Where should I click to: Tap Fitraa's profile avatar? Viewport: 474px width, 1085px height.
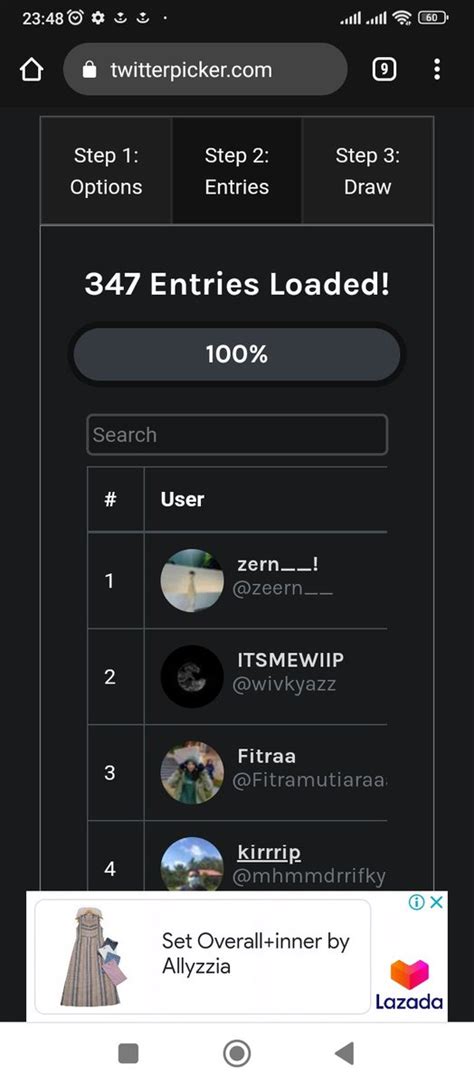(x=192, y=773)
